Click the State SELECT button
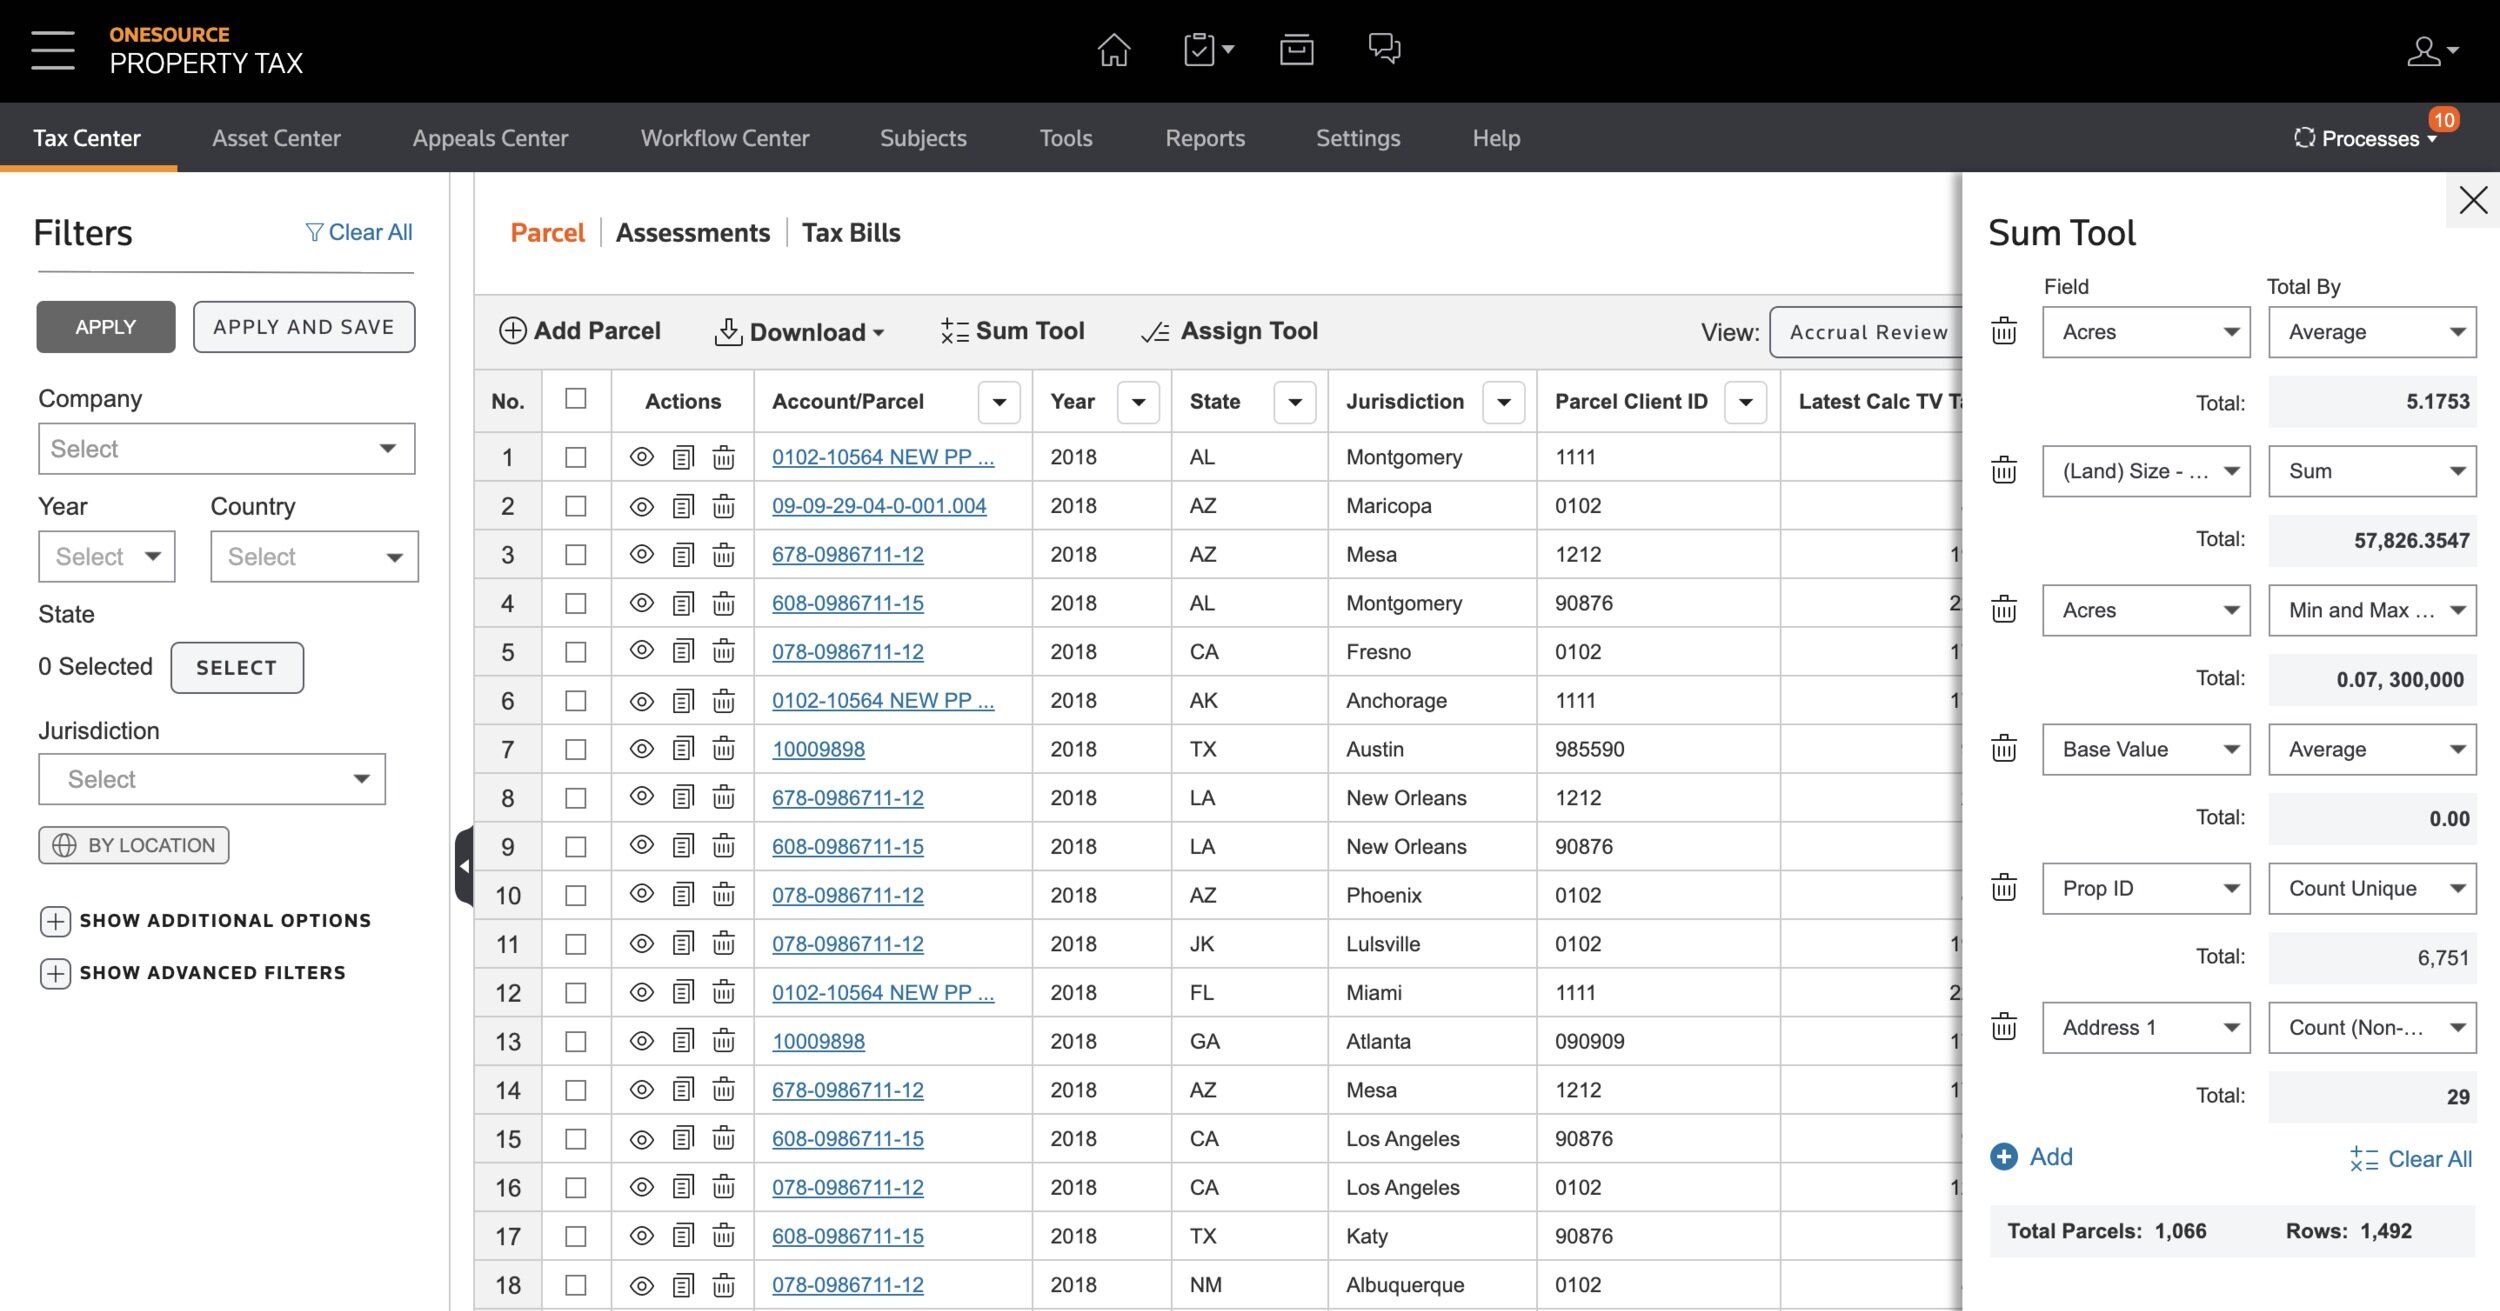This screenshot has width=2500, height=1311. 237,668
